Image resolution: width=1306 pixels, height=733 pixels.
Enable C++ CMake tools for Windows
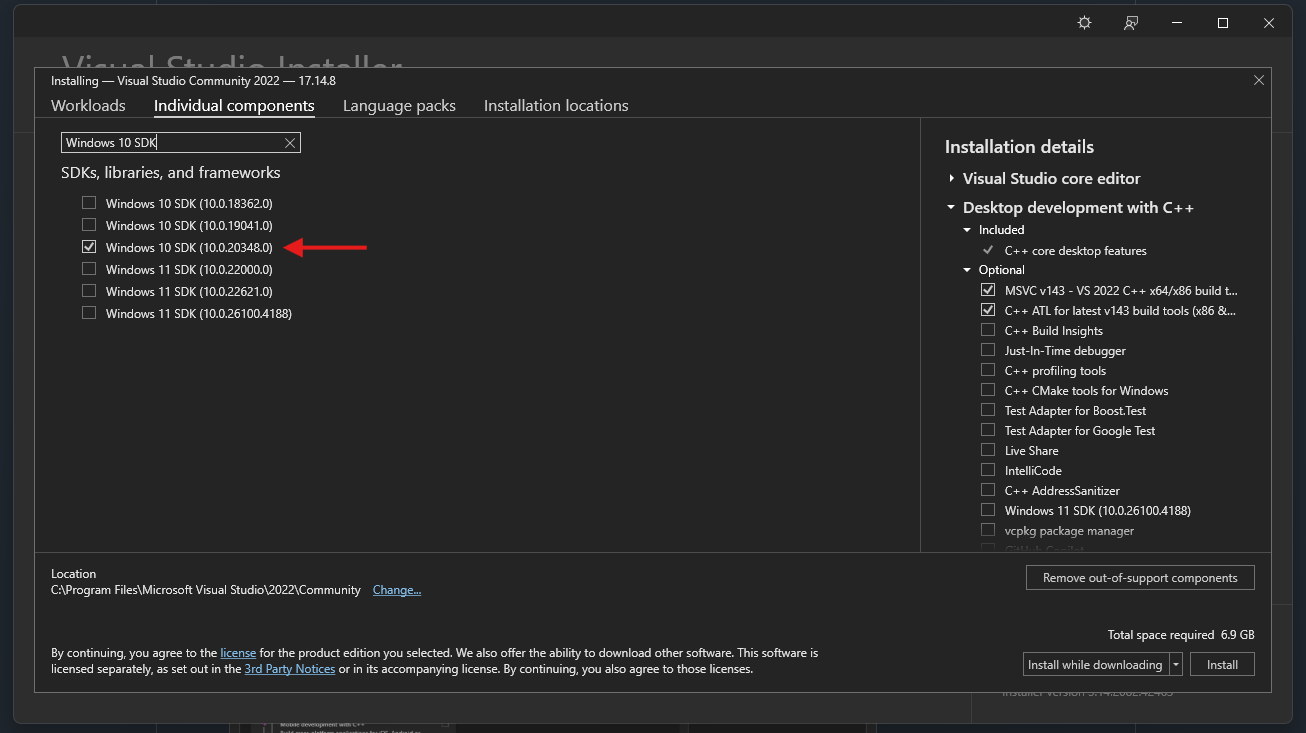(988, 390)
